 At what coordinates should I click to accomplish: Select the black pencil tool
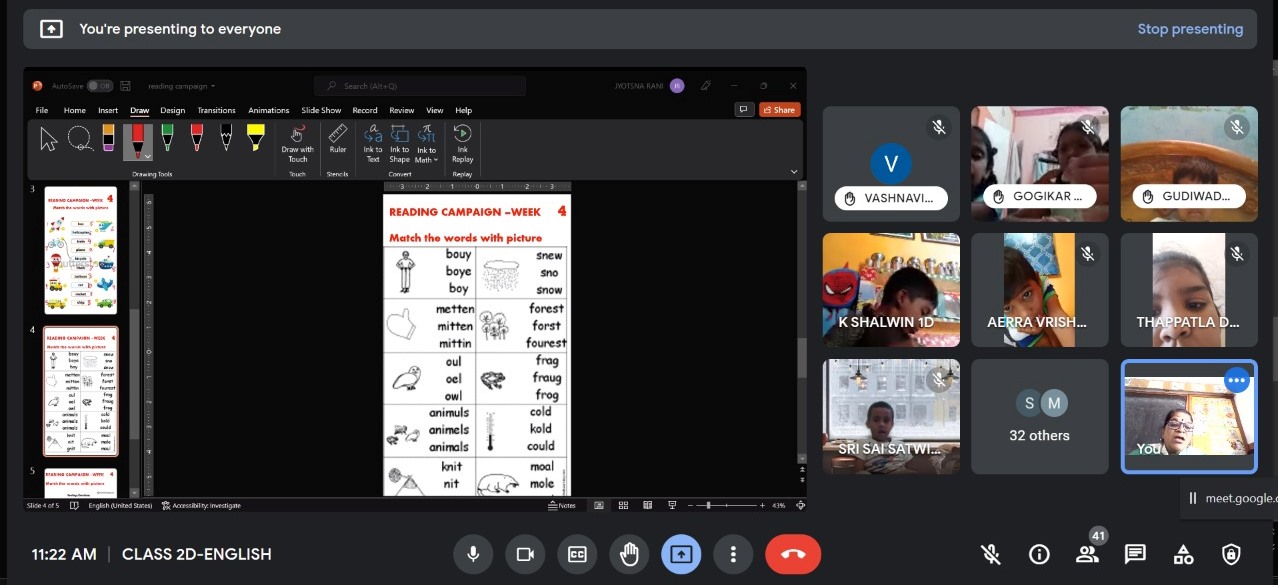[226, 138]
